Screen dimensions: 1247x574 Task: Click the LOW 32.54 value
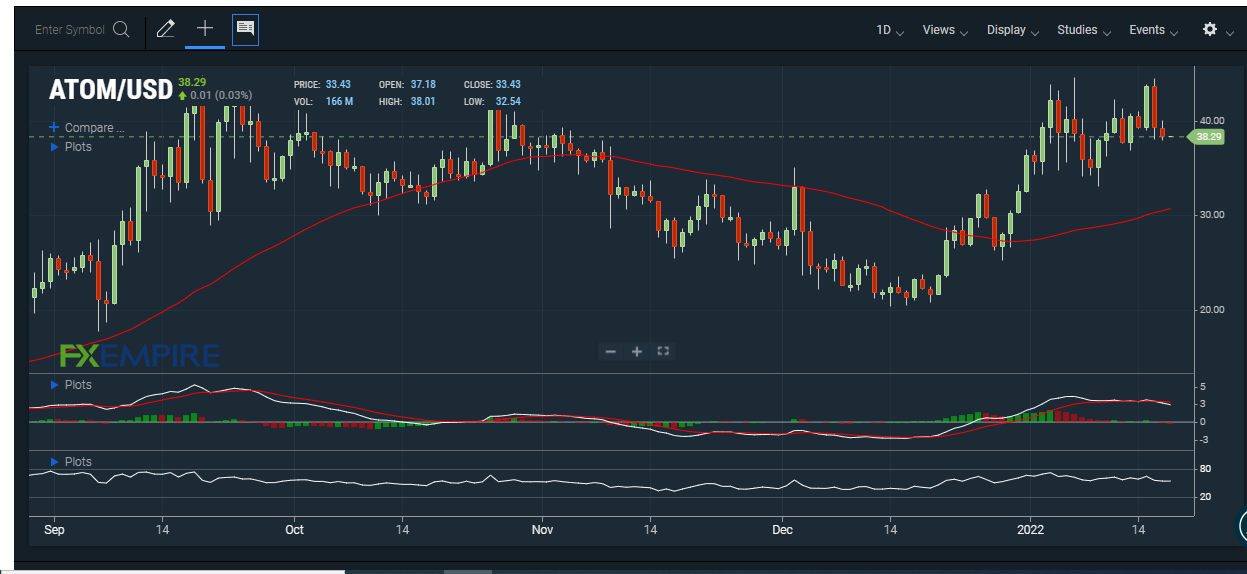click(x=507, y=102)
